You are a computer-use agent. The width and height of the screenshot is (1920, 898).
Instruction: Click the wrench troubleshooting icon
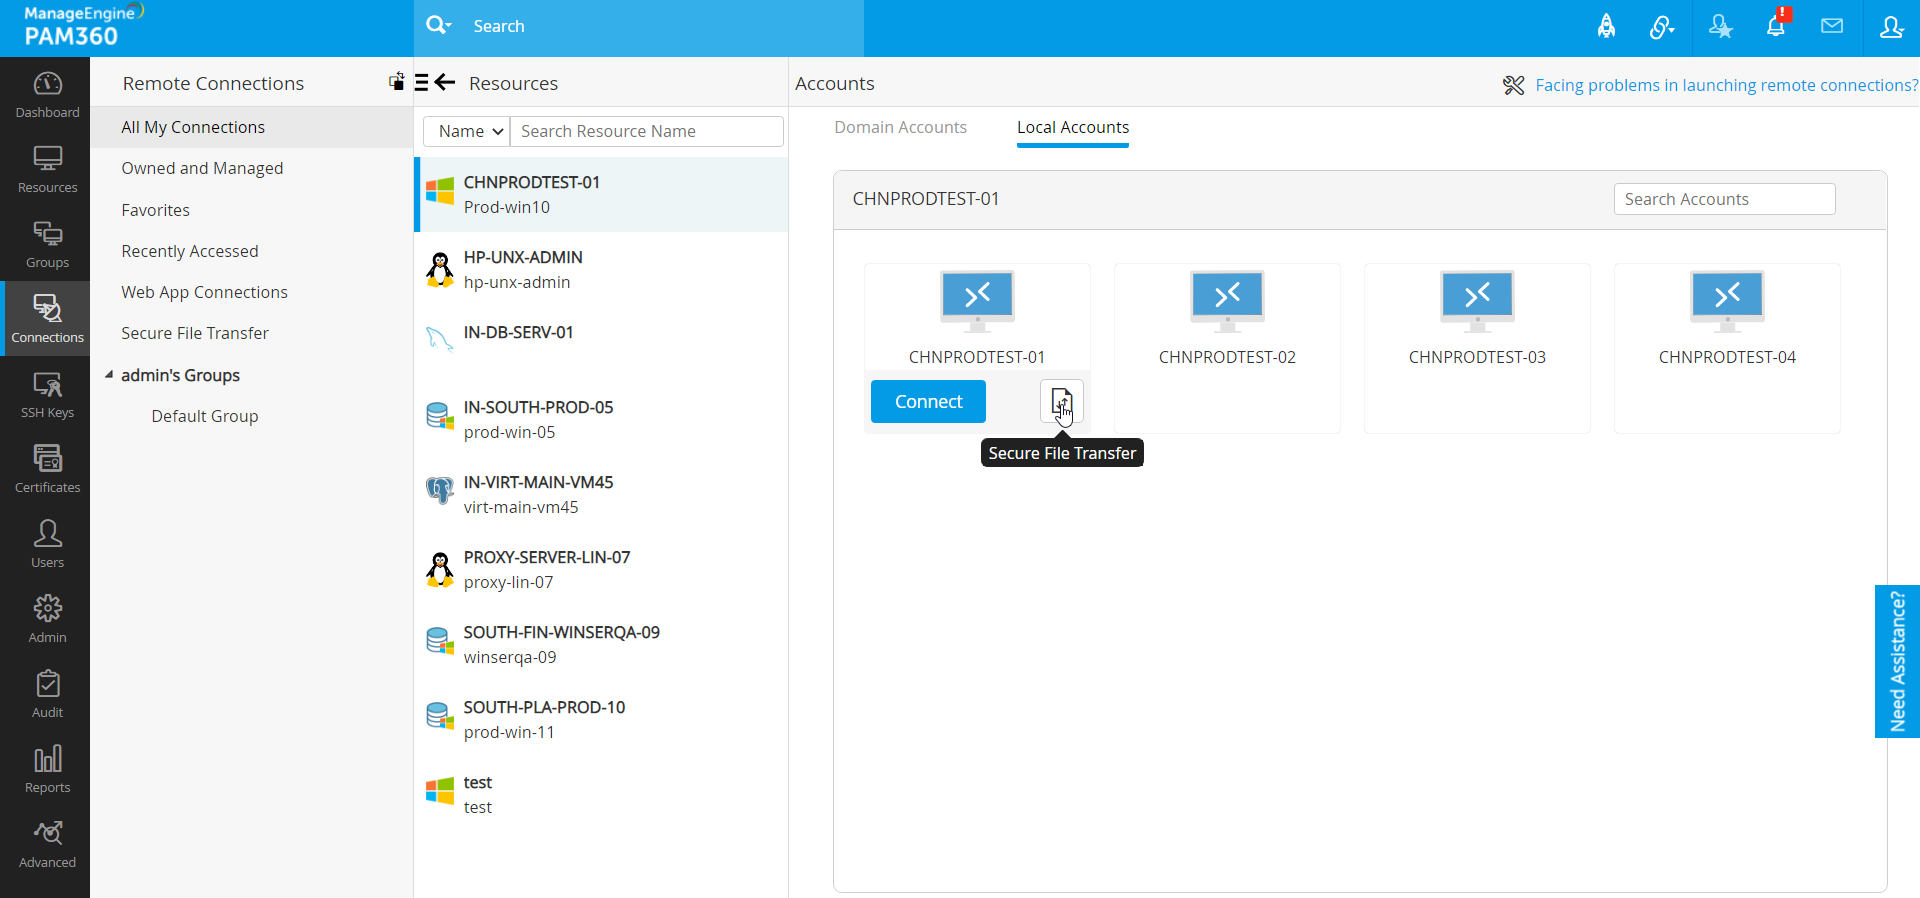pyautogui.click(x=1513, y=85)
